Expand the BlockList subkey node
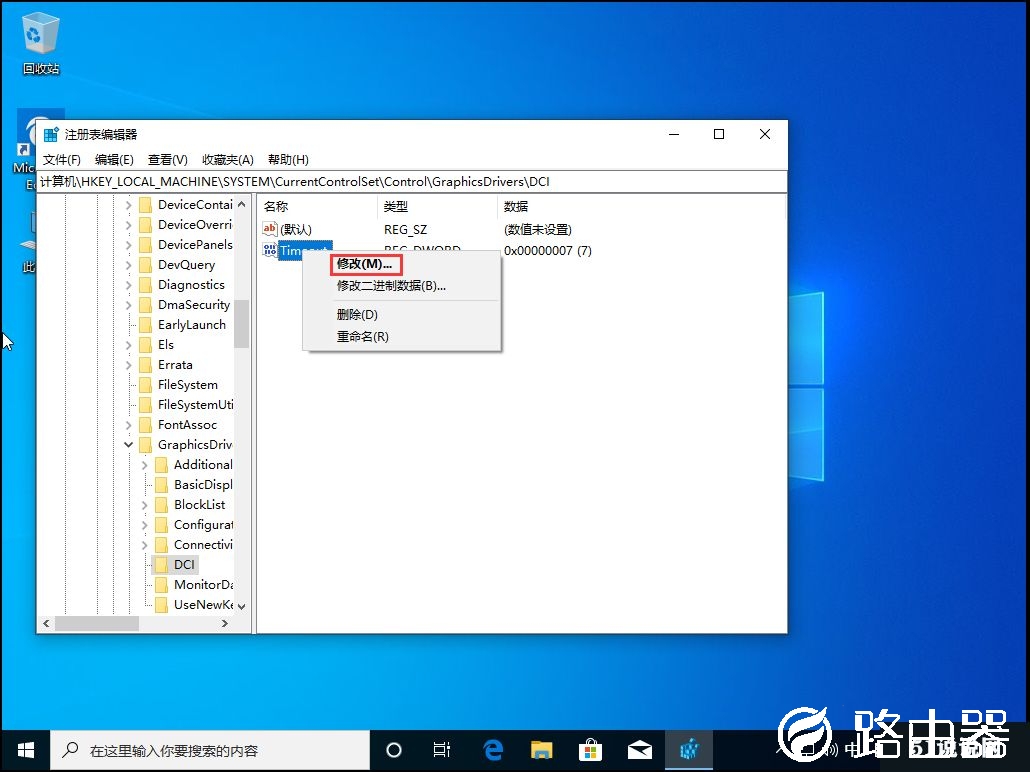Screen dimensions: 1030x772 pyautogui.click(x=145, y=505)
